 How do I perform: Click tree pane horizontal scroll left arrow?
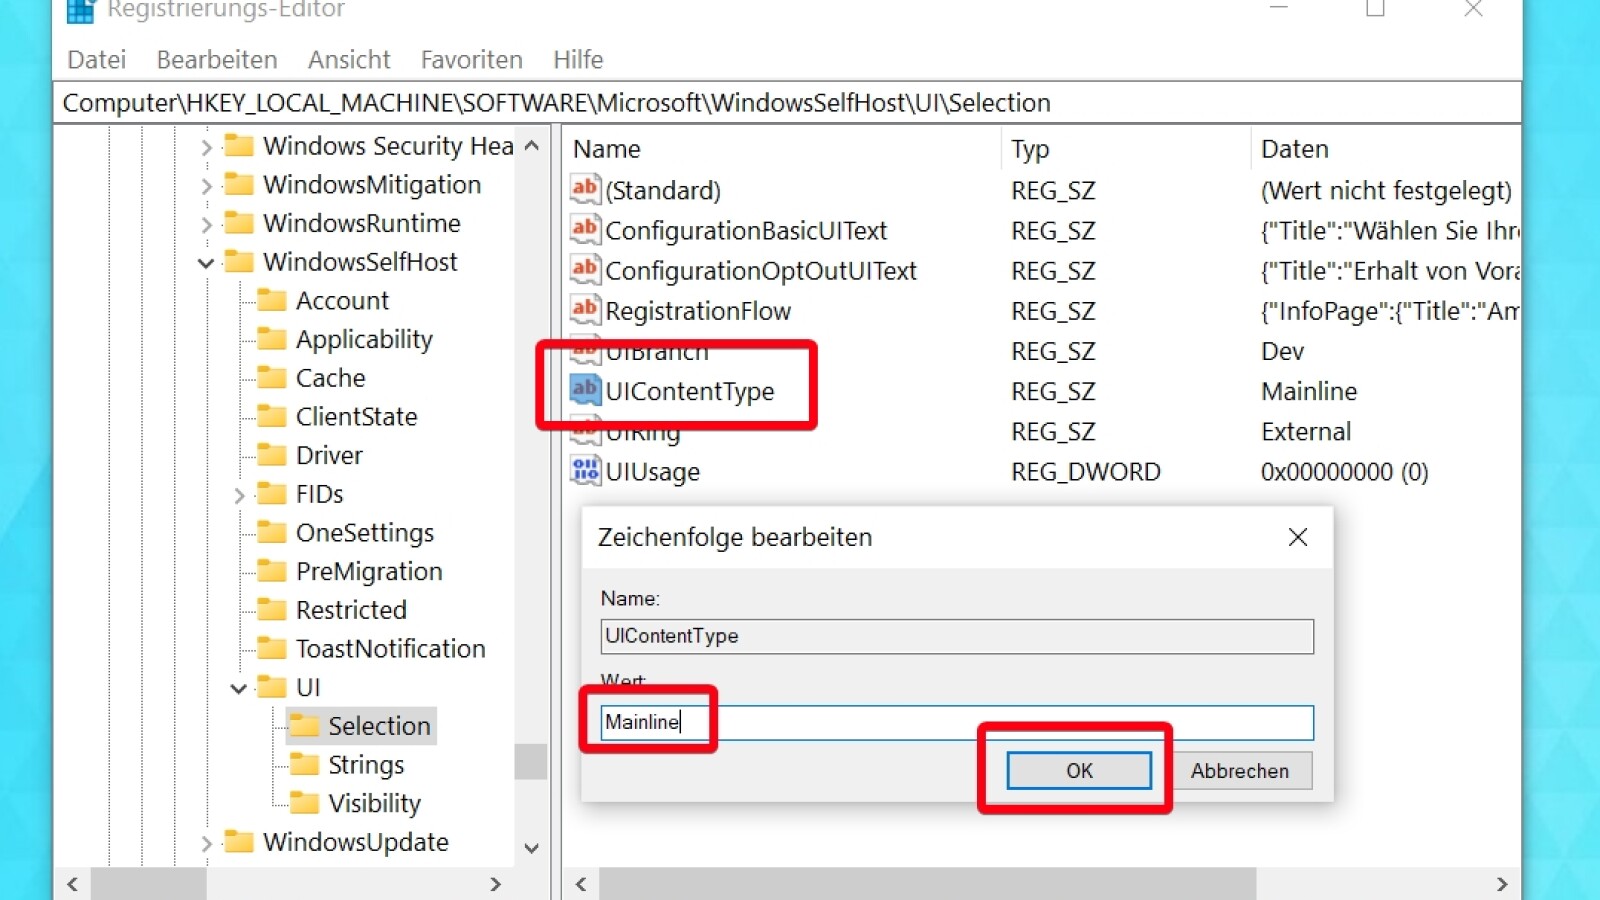click(x=73, y=884)
